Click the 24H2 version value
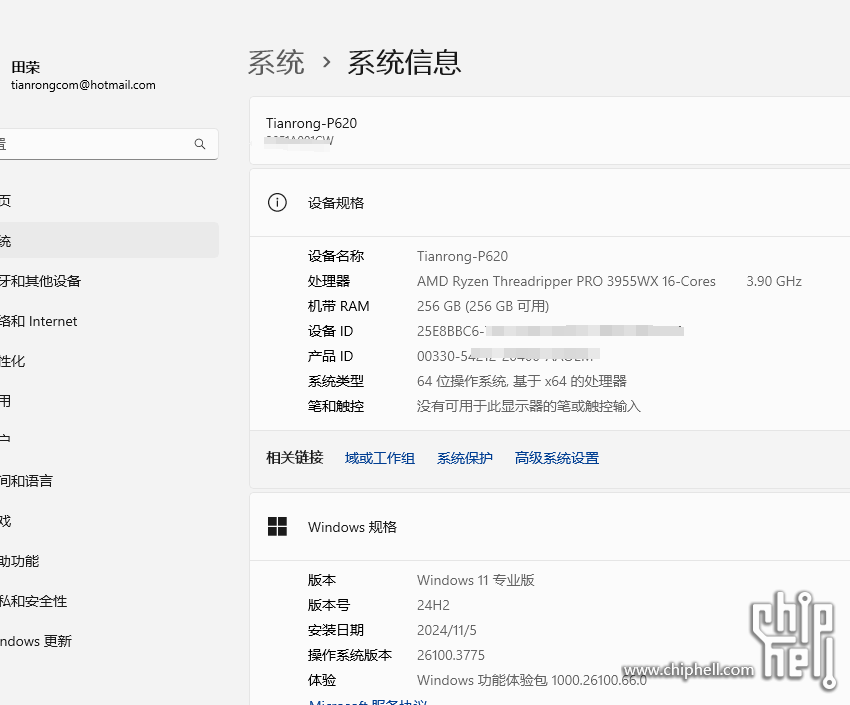Screen dimensions: 850x705 433,605
